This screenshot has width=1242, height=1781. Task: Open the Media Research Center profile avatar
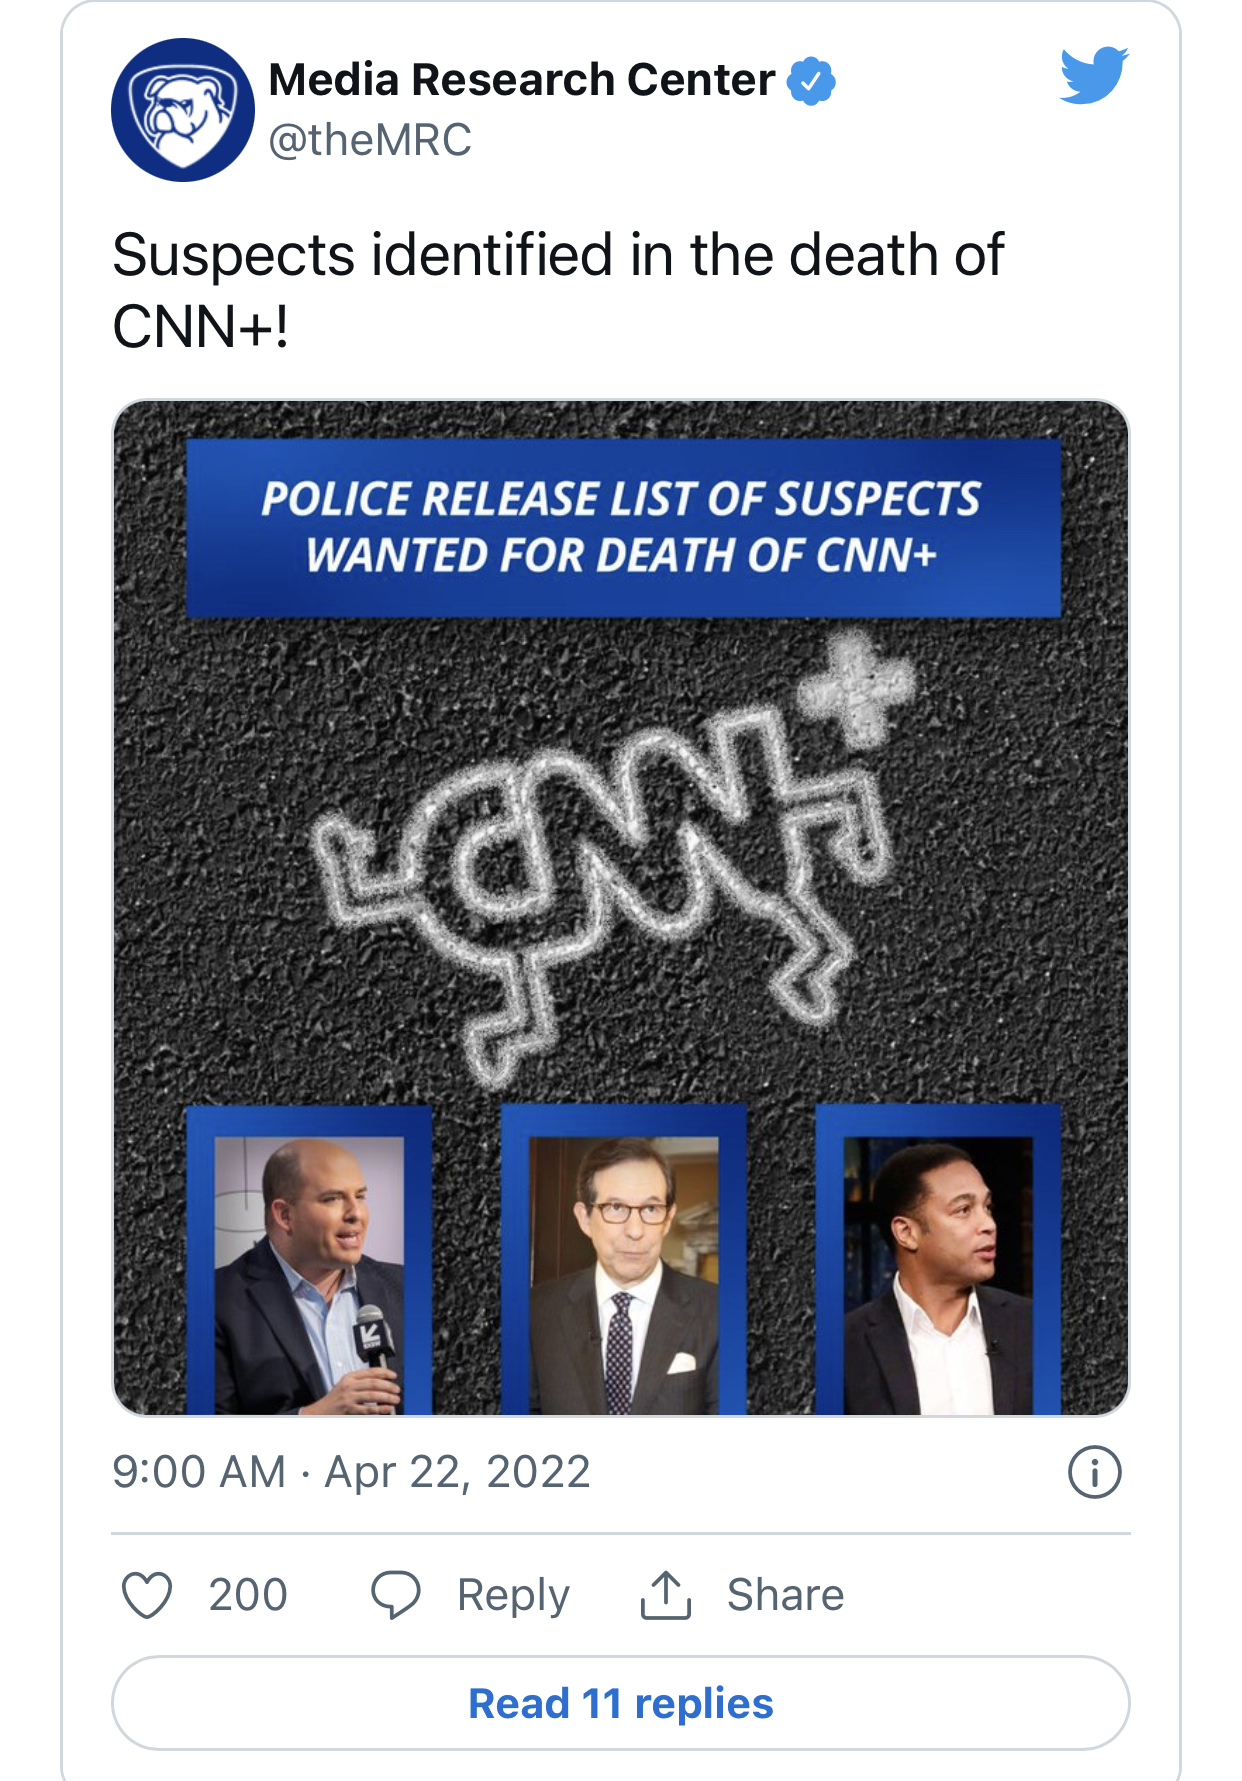[182, 110]
